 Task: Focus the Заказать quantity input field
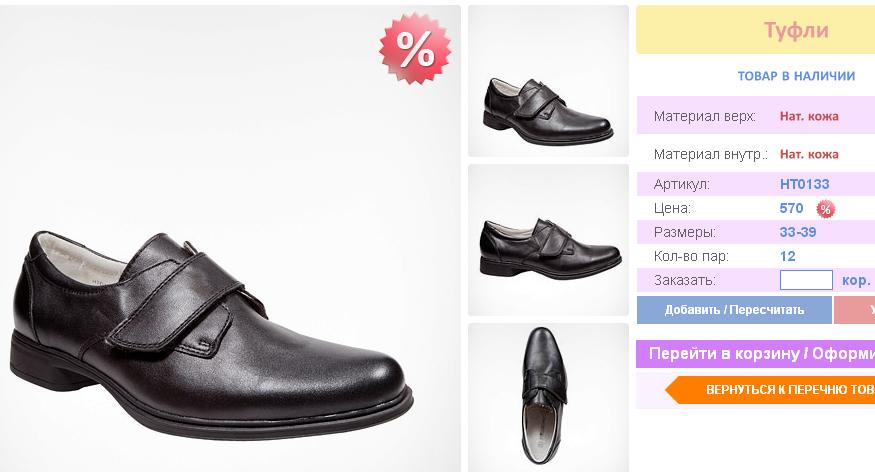pyautogui.click(x=806, y=280)
